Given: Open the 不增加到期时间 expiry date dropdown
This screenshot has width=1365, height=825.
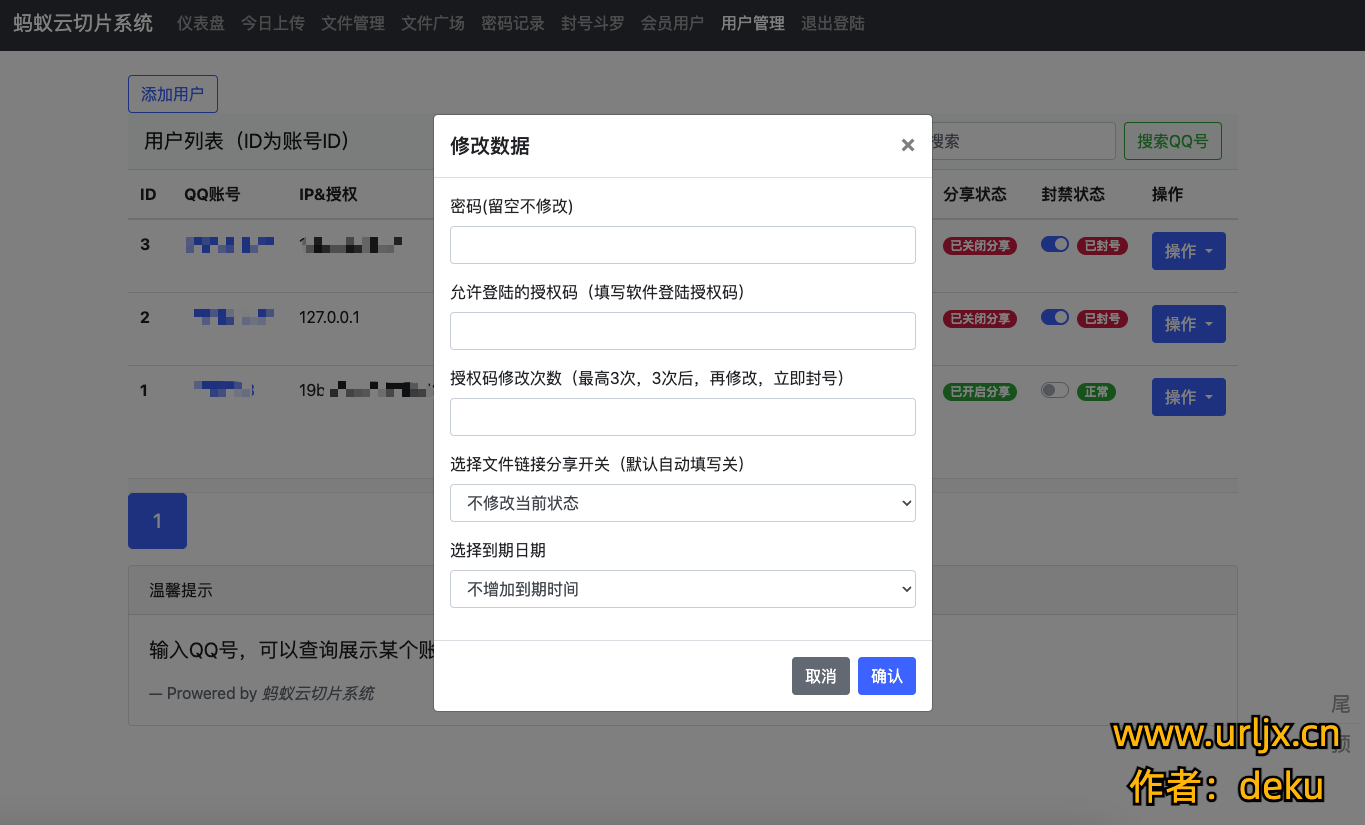Looking at the screenshot, I should click(x=683, y=589).
